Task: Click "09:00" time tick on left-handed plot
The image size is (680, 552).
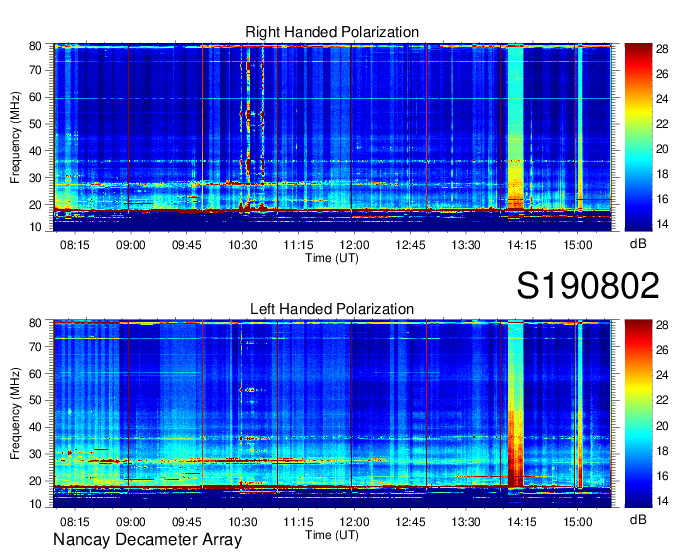Action: 131,522
